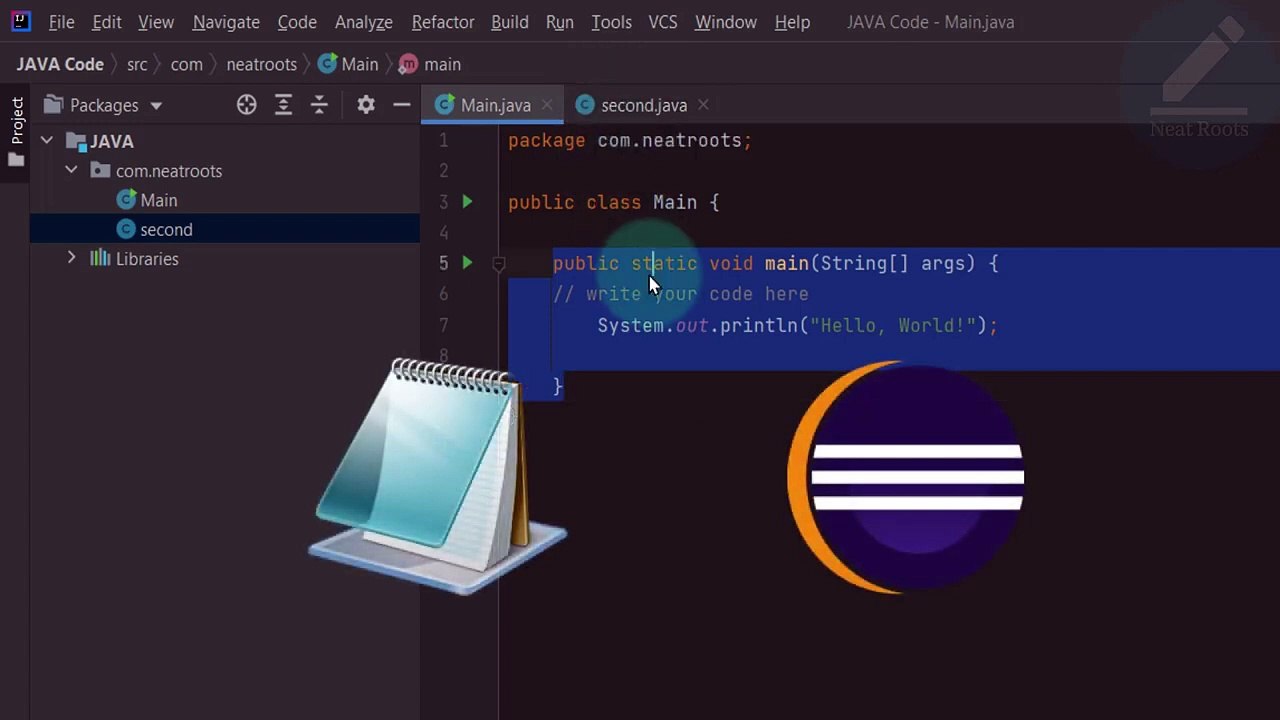Click "Hello, World!" string literal
Viewport: 1280px width, 720px height.
(x=893, y=325)
